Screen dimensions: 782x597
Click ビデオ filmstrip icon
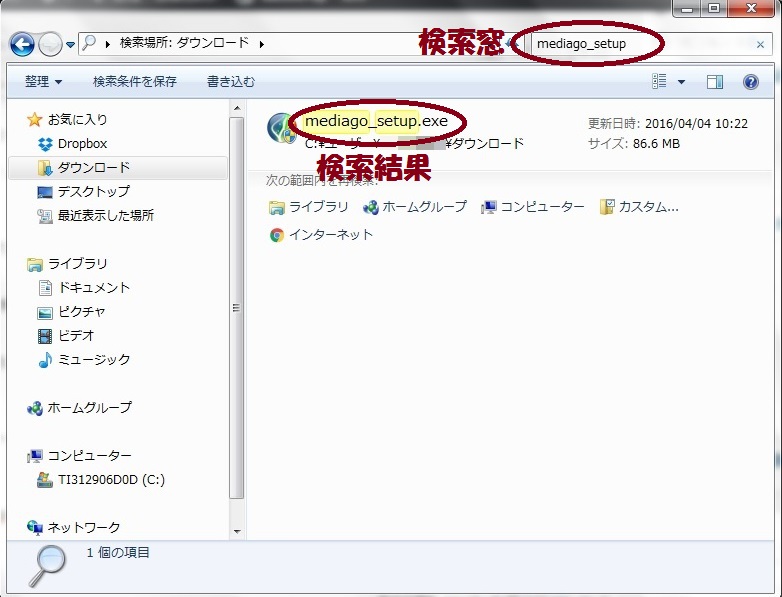click(45, 336)
